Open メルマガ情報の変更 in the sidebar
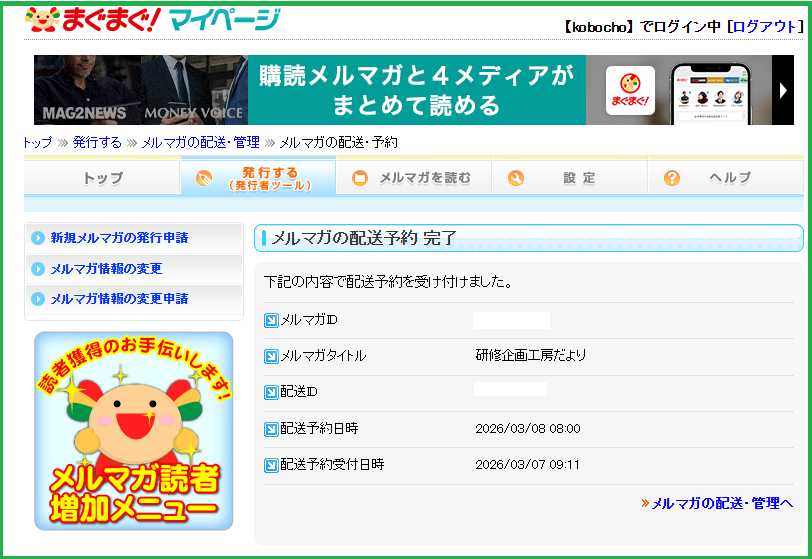812x559 pixels. pos(106,269)
